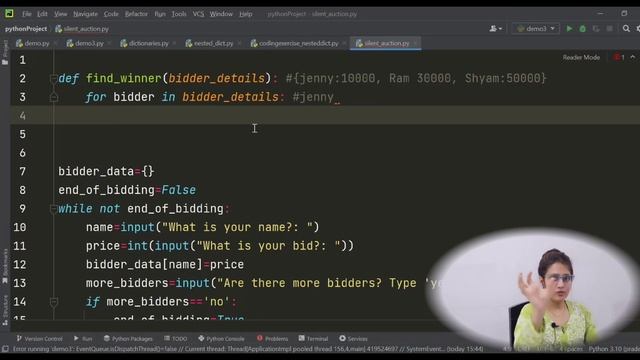Click the #jenny comment on line 3
Viewport: 640px width, 360px height.
coord(313,97)
